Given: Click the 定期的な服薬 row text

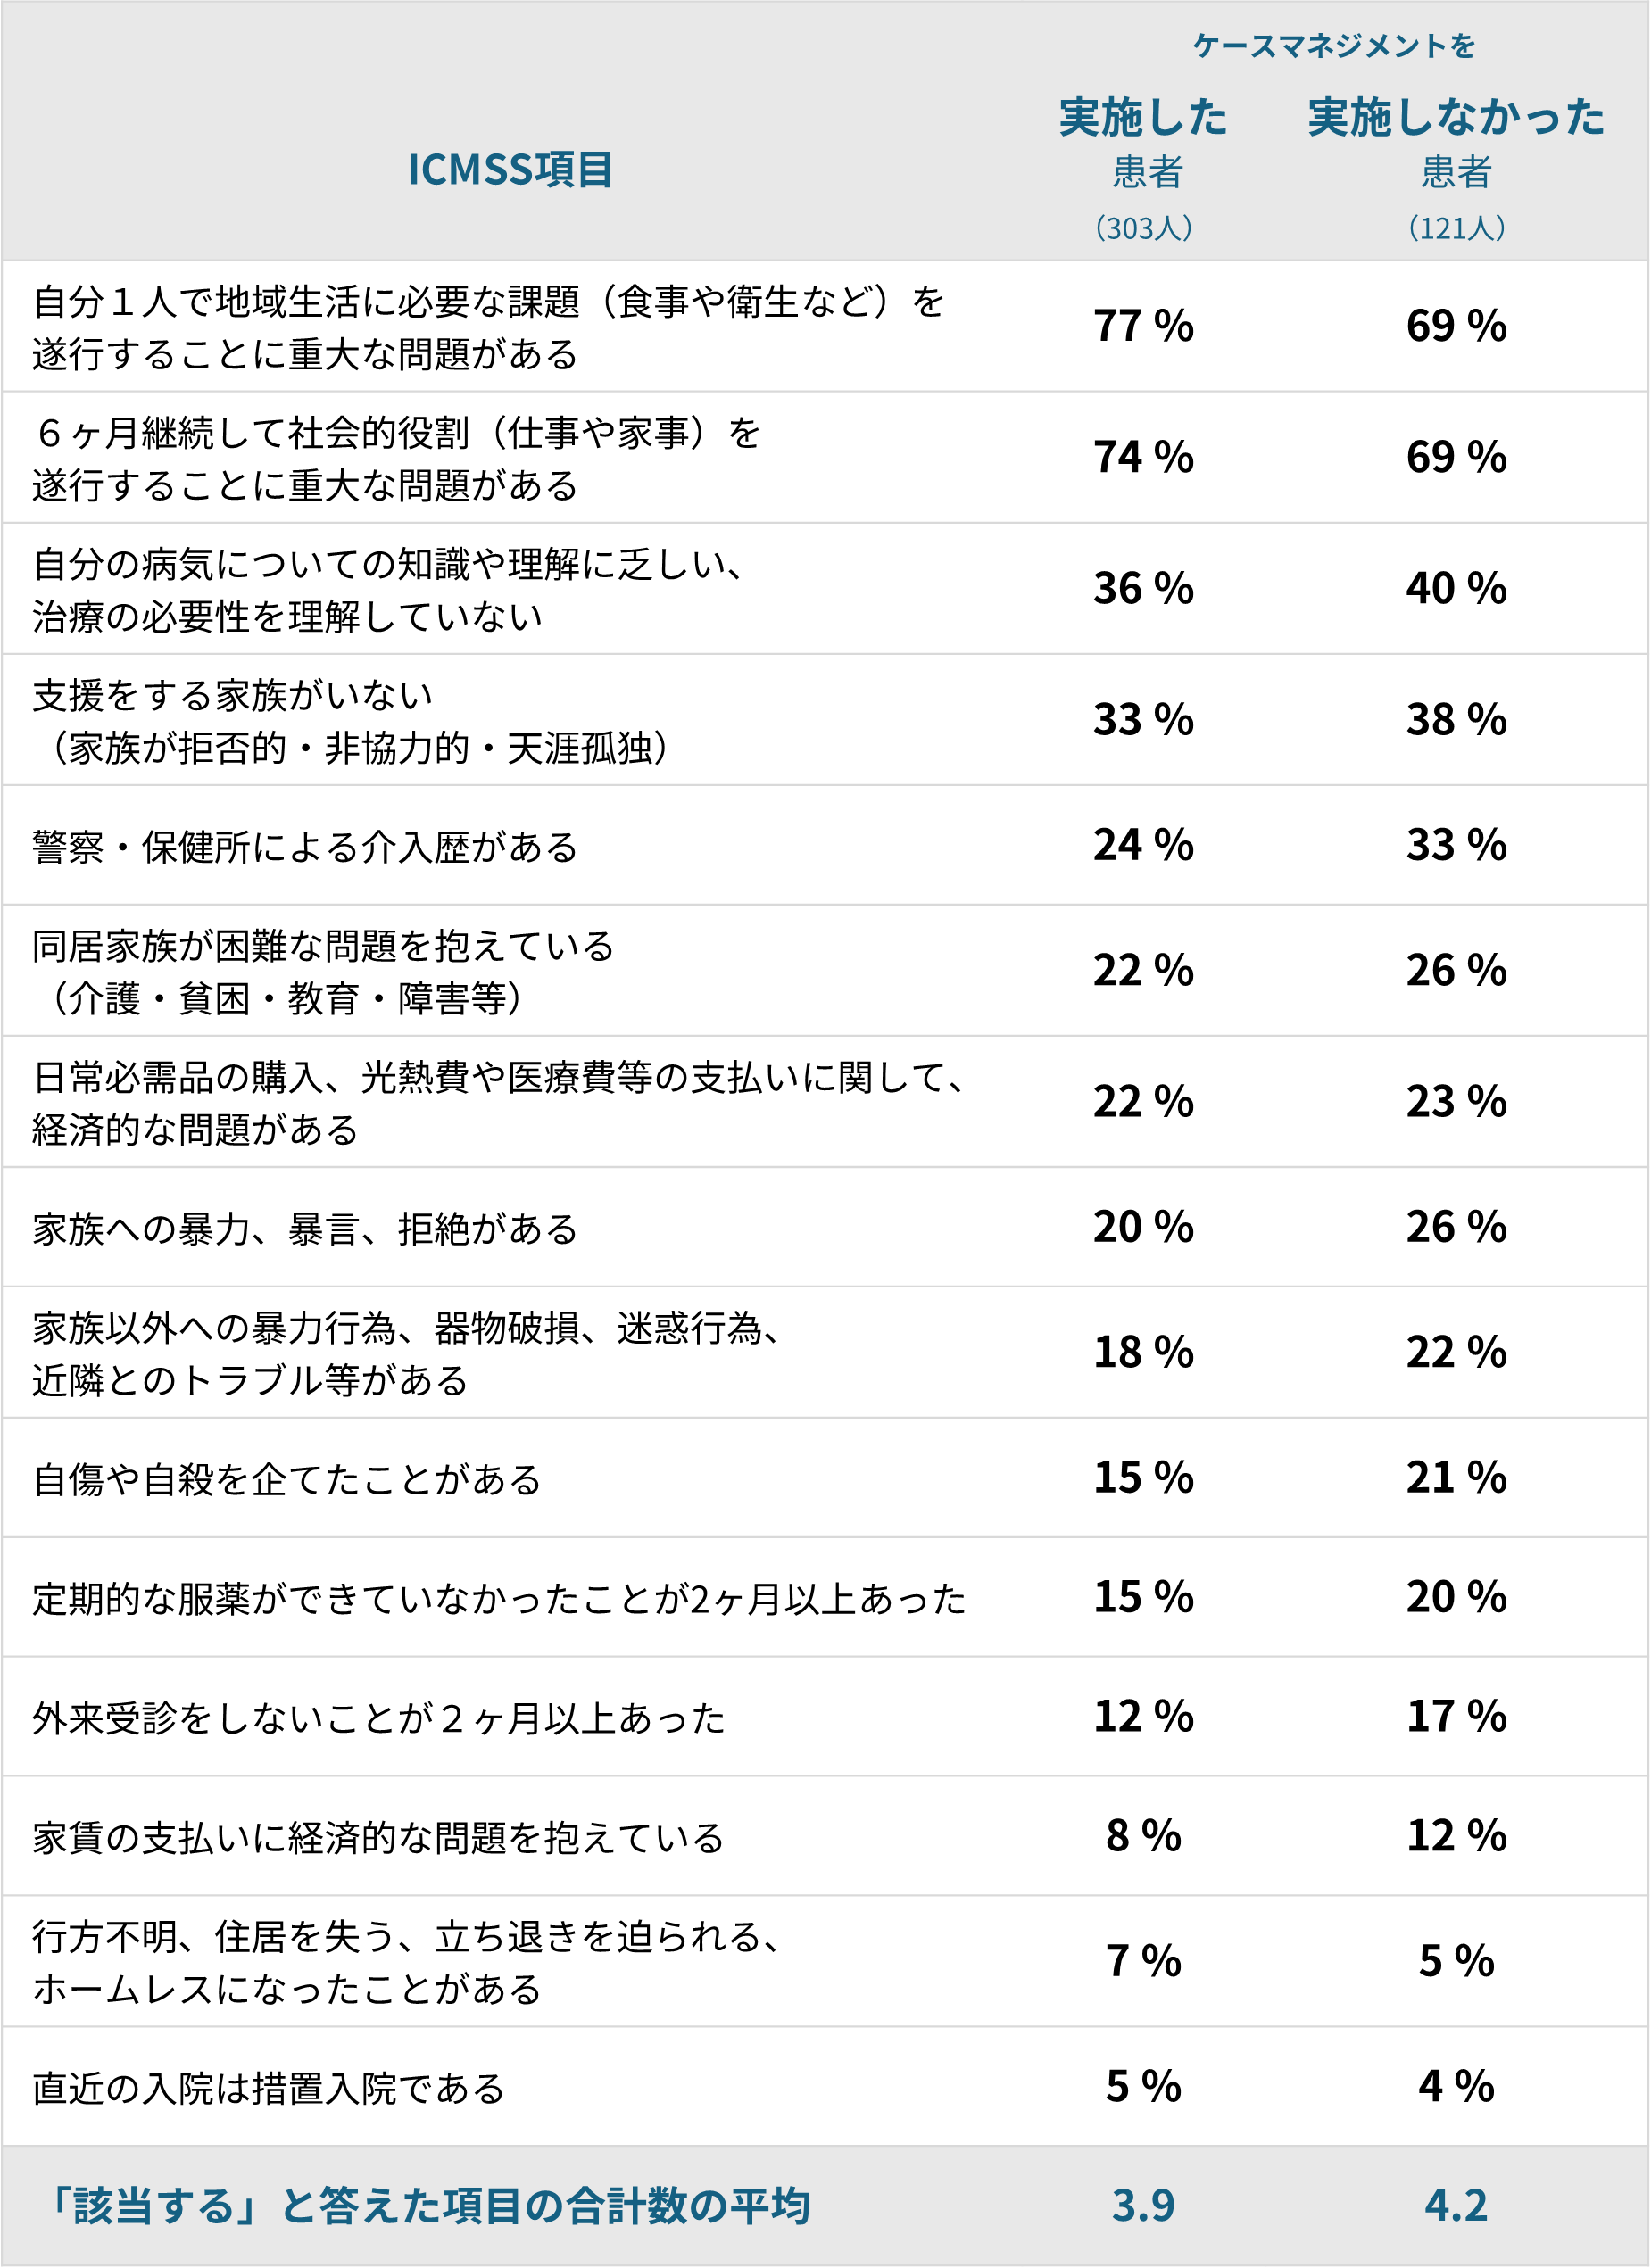Looking at the screenshot, I should [499, 1598].
